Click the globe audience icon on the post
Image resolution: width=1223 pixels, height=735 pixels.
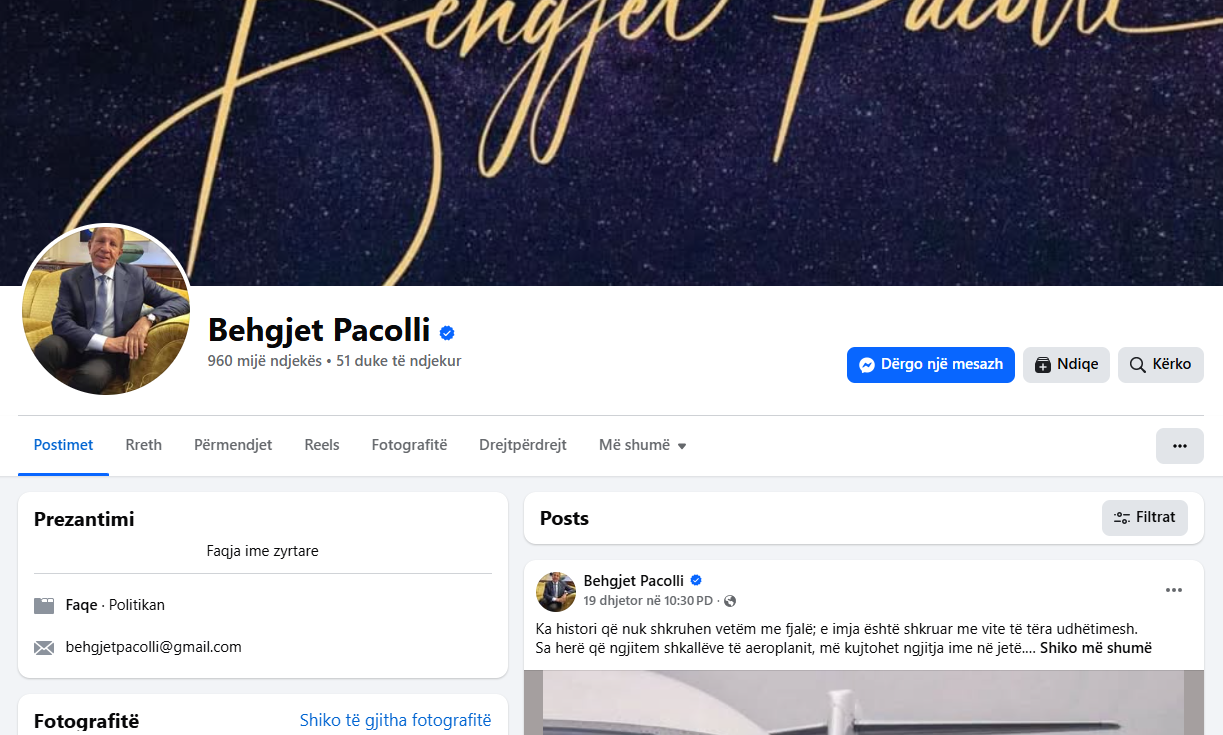click(730, 601)
